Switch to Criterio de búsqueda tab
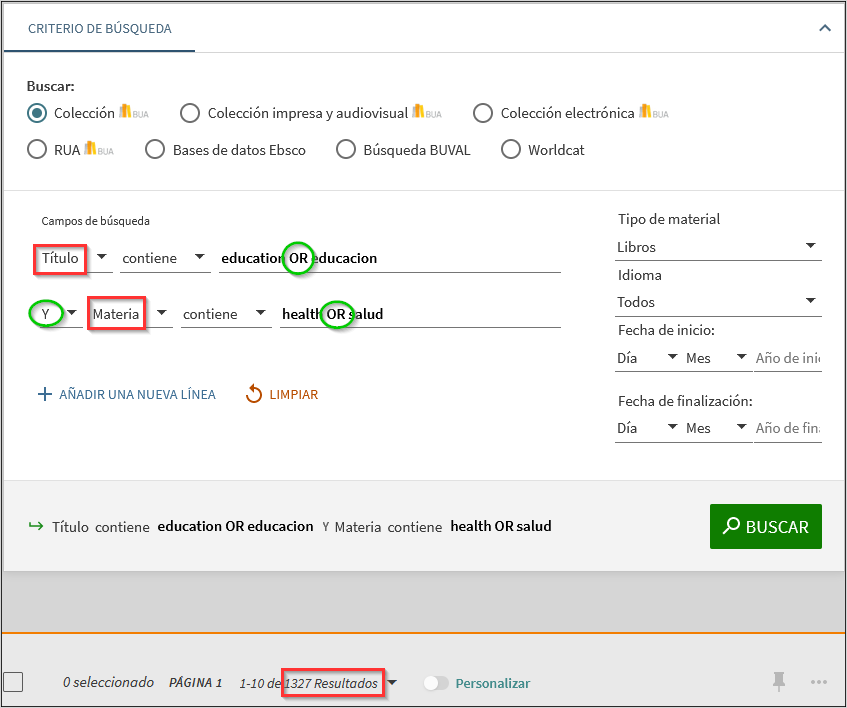Viewport: 847px width, 708px height. pyautogui.click(x=100, y=29)
